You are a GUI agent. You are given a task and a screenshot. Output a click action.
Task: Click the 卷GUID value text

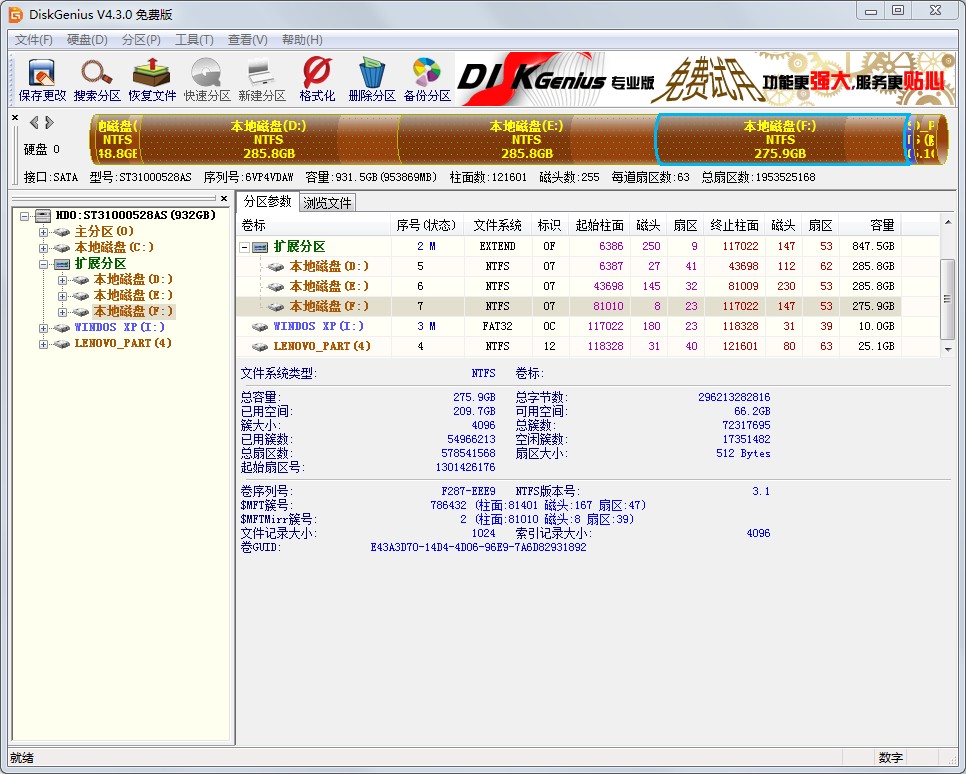point(478,547)
